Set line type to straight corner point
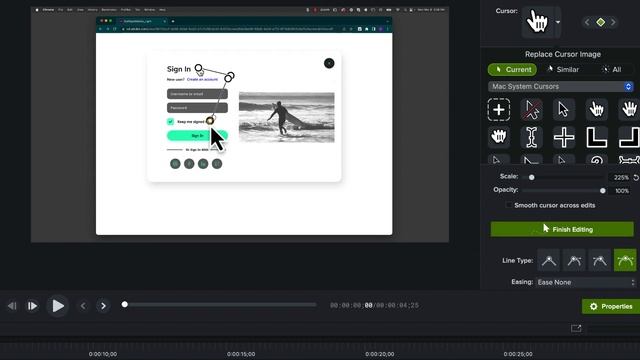Viewport: 640px width, 360px height. pos(549,260)
